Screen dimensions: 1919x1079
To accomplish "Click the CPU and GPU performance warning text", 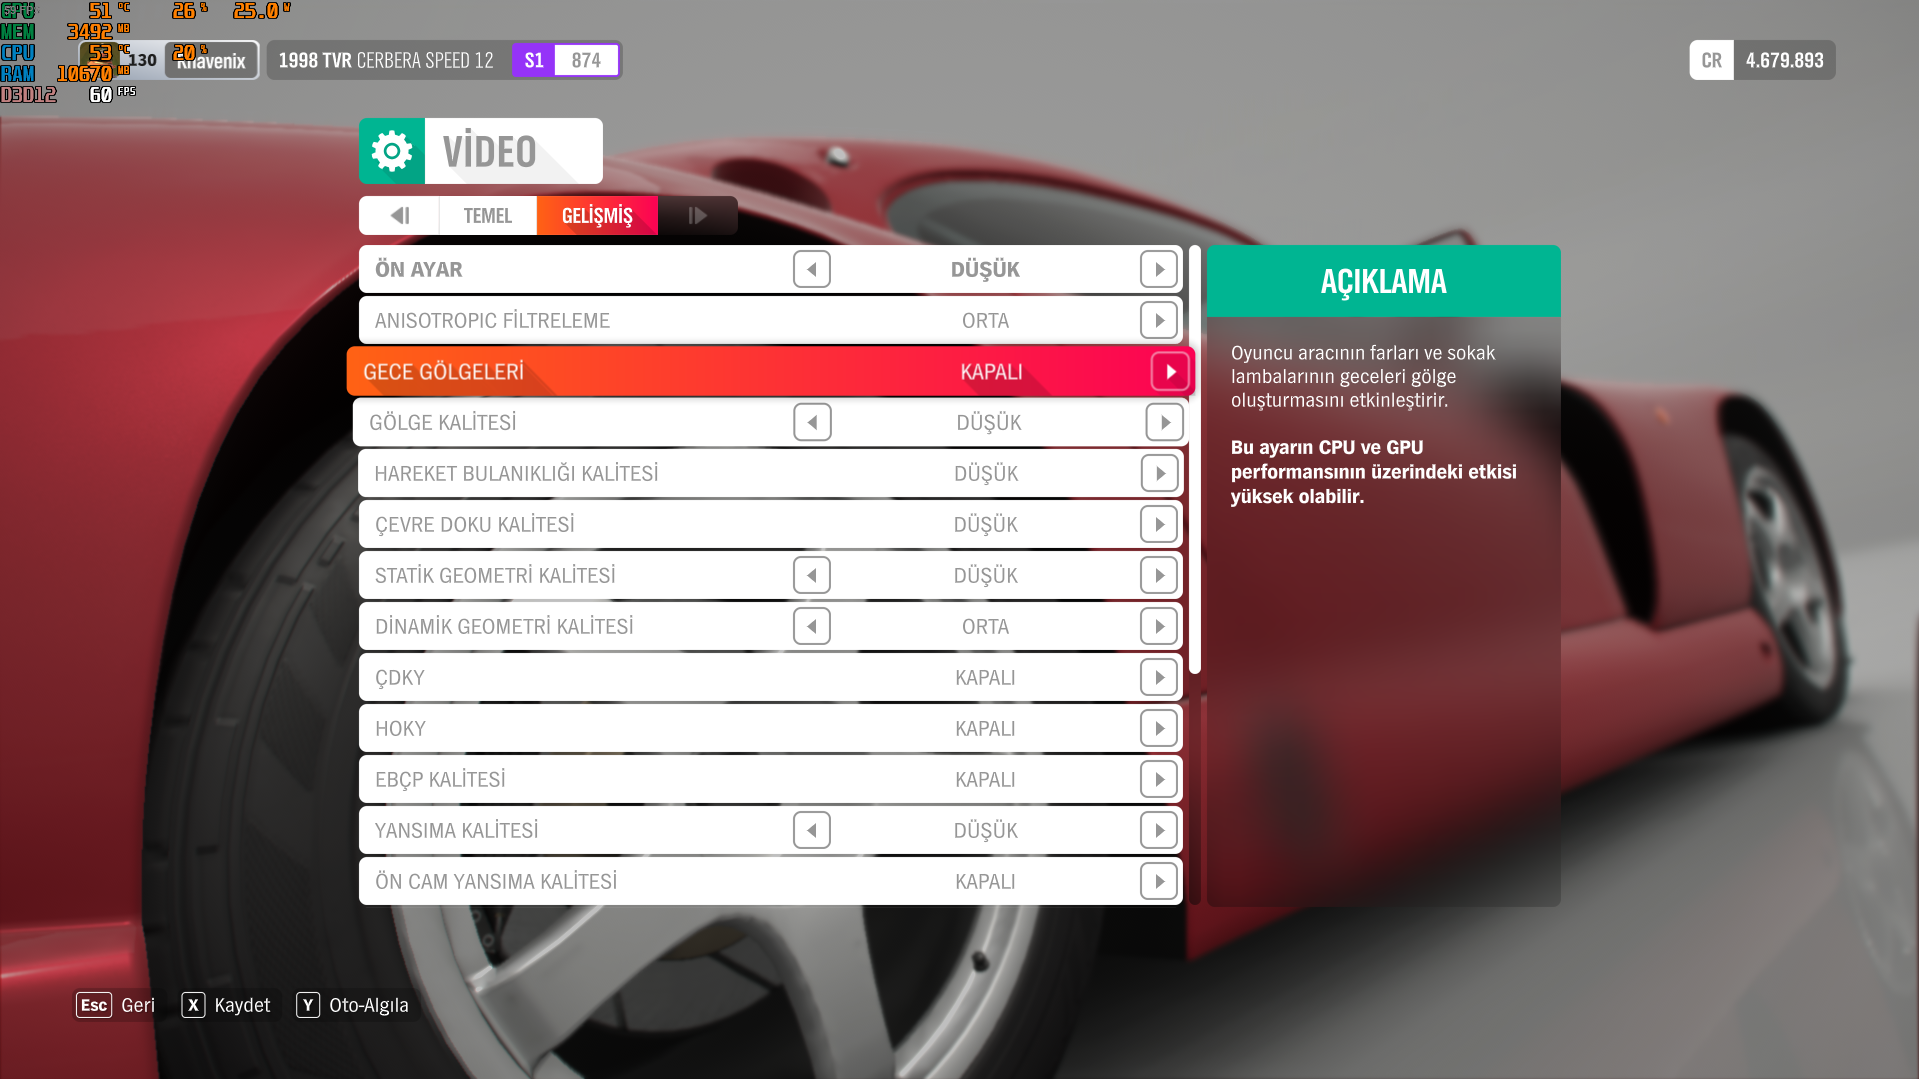I will click(x=1373, y=472).
